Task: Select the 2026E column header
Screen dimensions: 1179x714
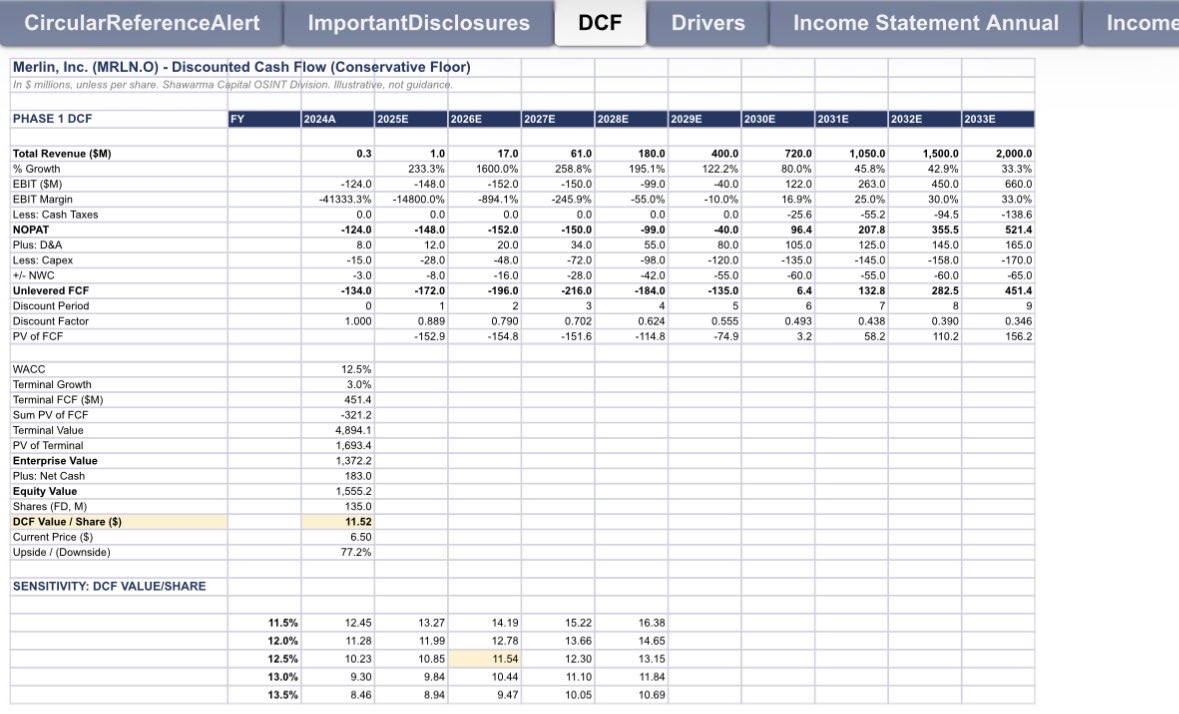Action: (x=485, y=119)
